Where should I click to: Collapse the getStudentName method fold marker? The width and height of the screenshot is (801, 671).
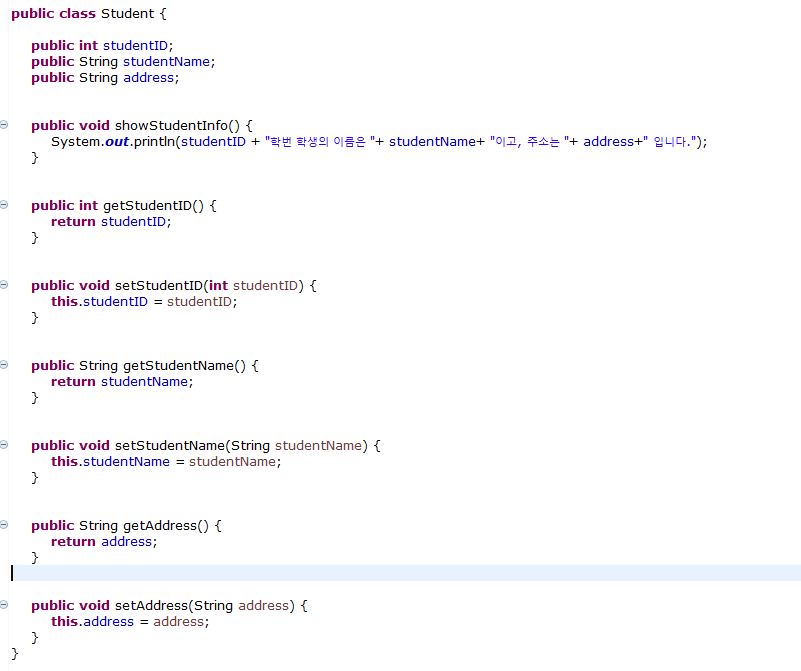(4, 365)
